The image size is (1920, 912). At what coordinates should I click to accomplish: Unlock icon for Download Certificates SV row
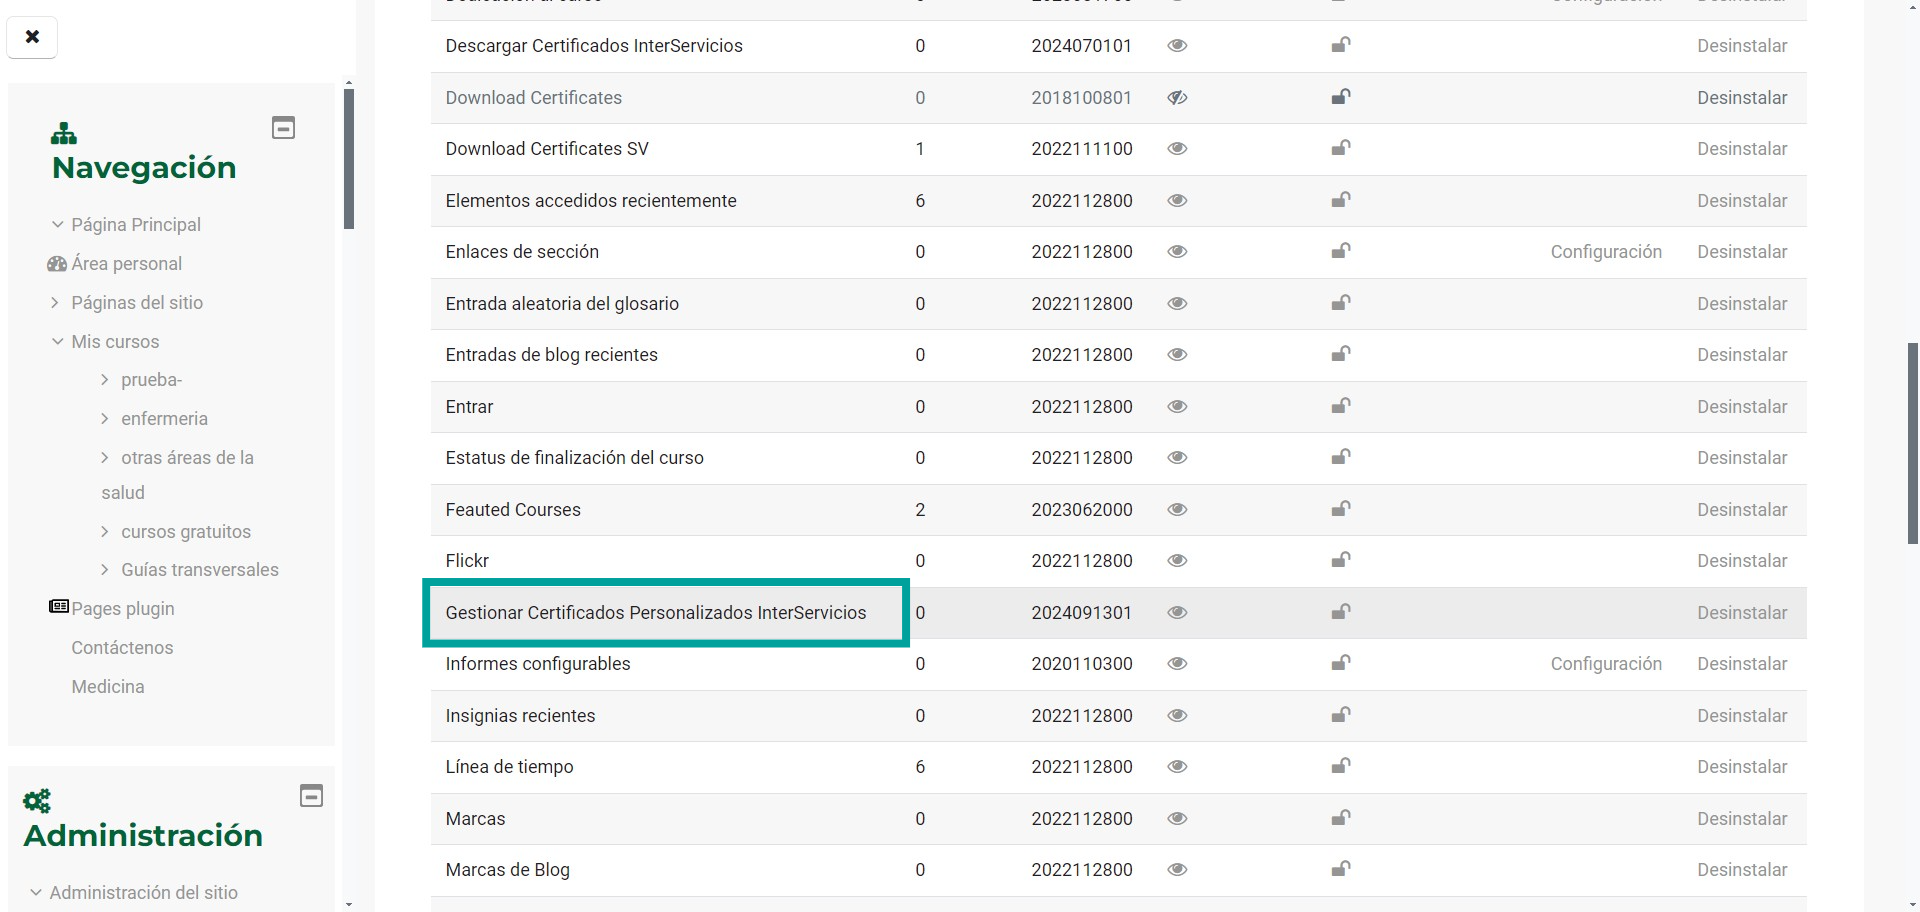pyautogui.click(x=1341, y=148)
